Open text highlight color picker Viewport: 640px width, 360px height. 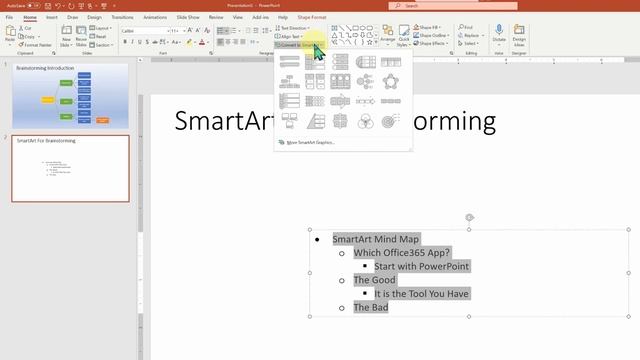click(x=189, y=42)
